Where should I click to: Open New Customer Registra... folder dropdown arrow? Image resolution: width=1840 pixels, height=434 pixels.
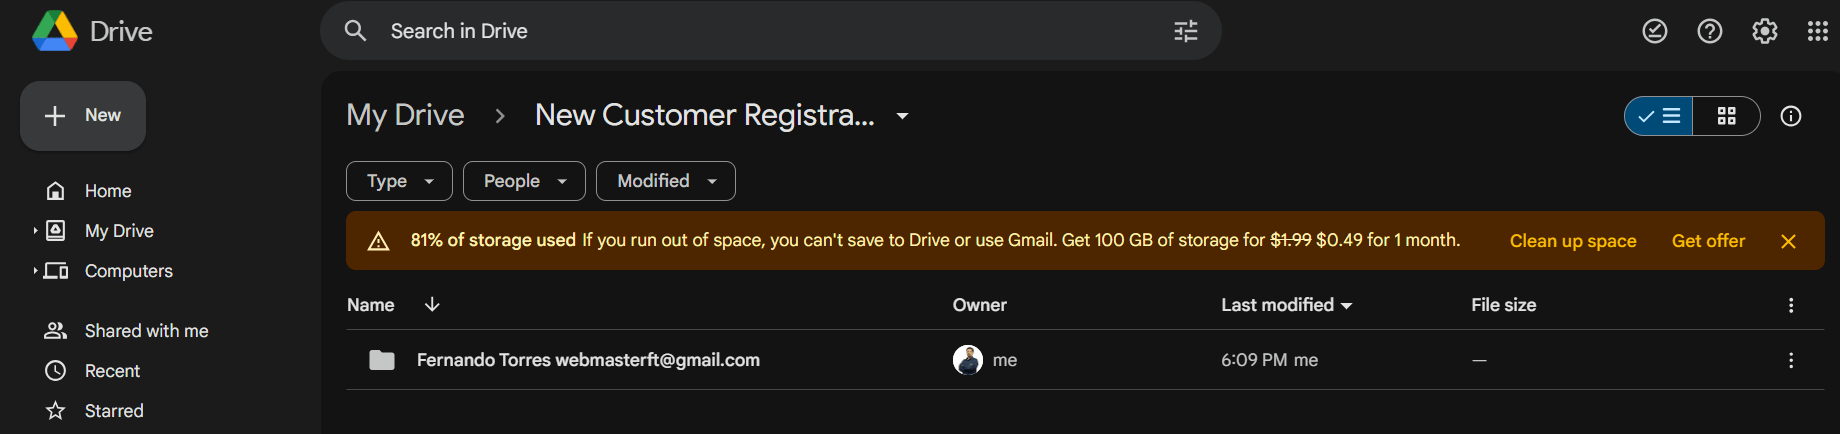902,116
